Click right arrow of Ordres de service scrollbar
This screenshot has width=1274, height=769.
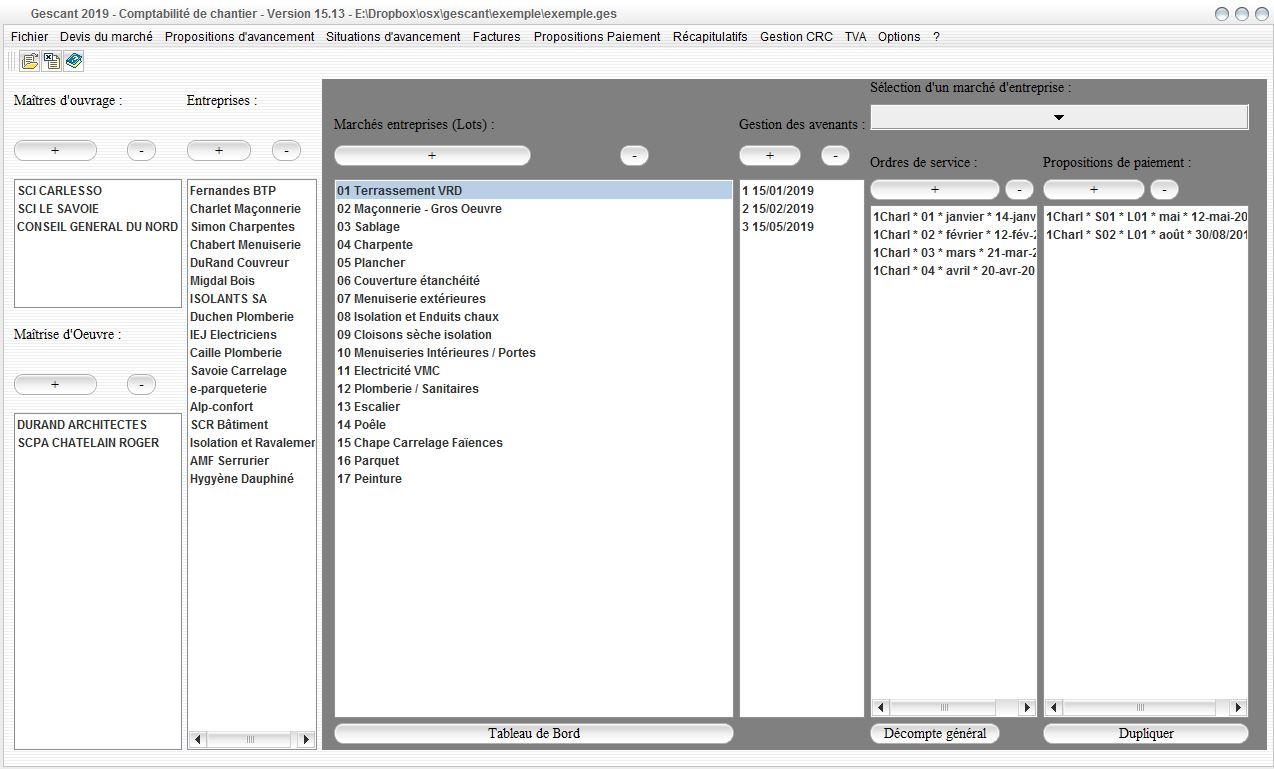click(x=1027, y=708)
